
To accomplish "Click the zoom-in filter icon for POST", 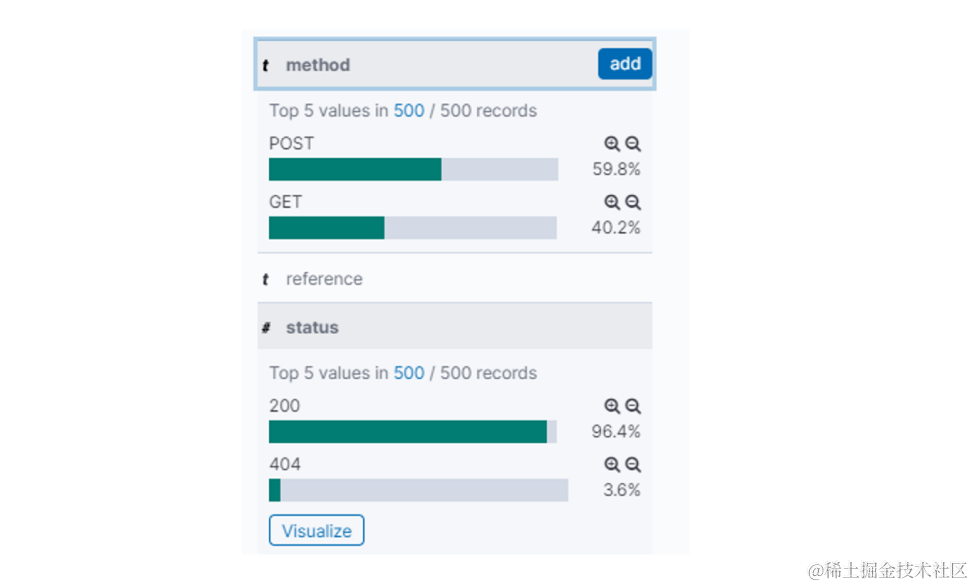I will pyautogui.click(x=612, y=144).
